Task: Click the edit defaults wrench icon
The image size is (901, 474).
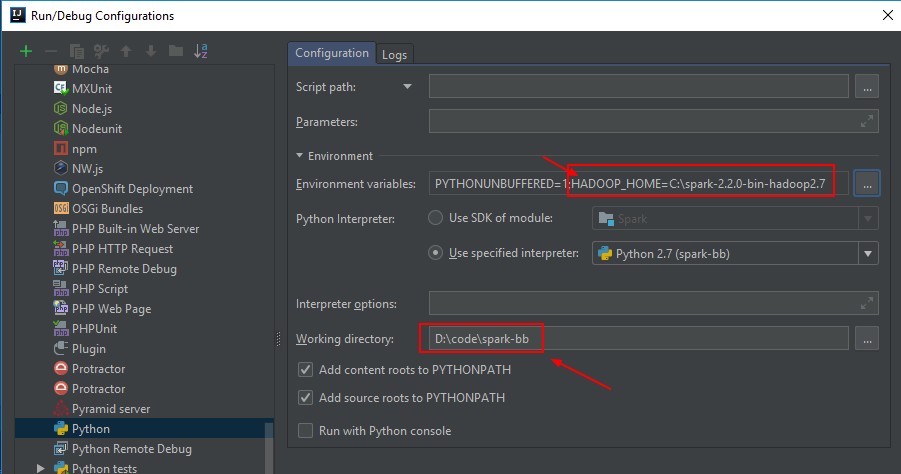Action: [x=101, y=51]
